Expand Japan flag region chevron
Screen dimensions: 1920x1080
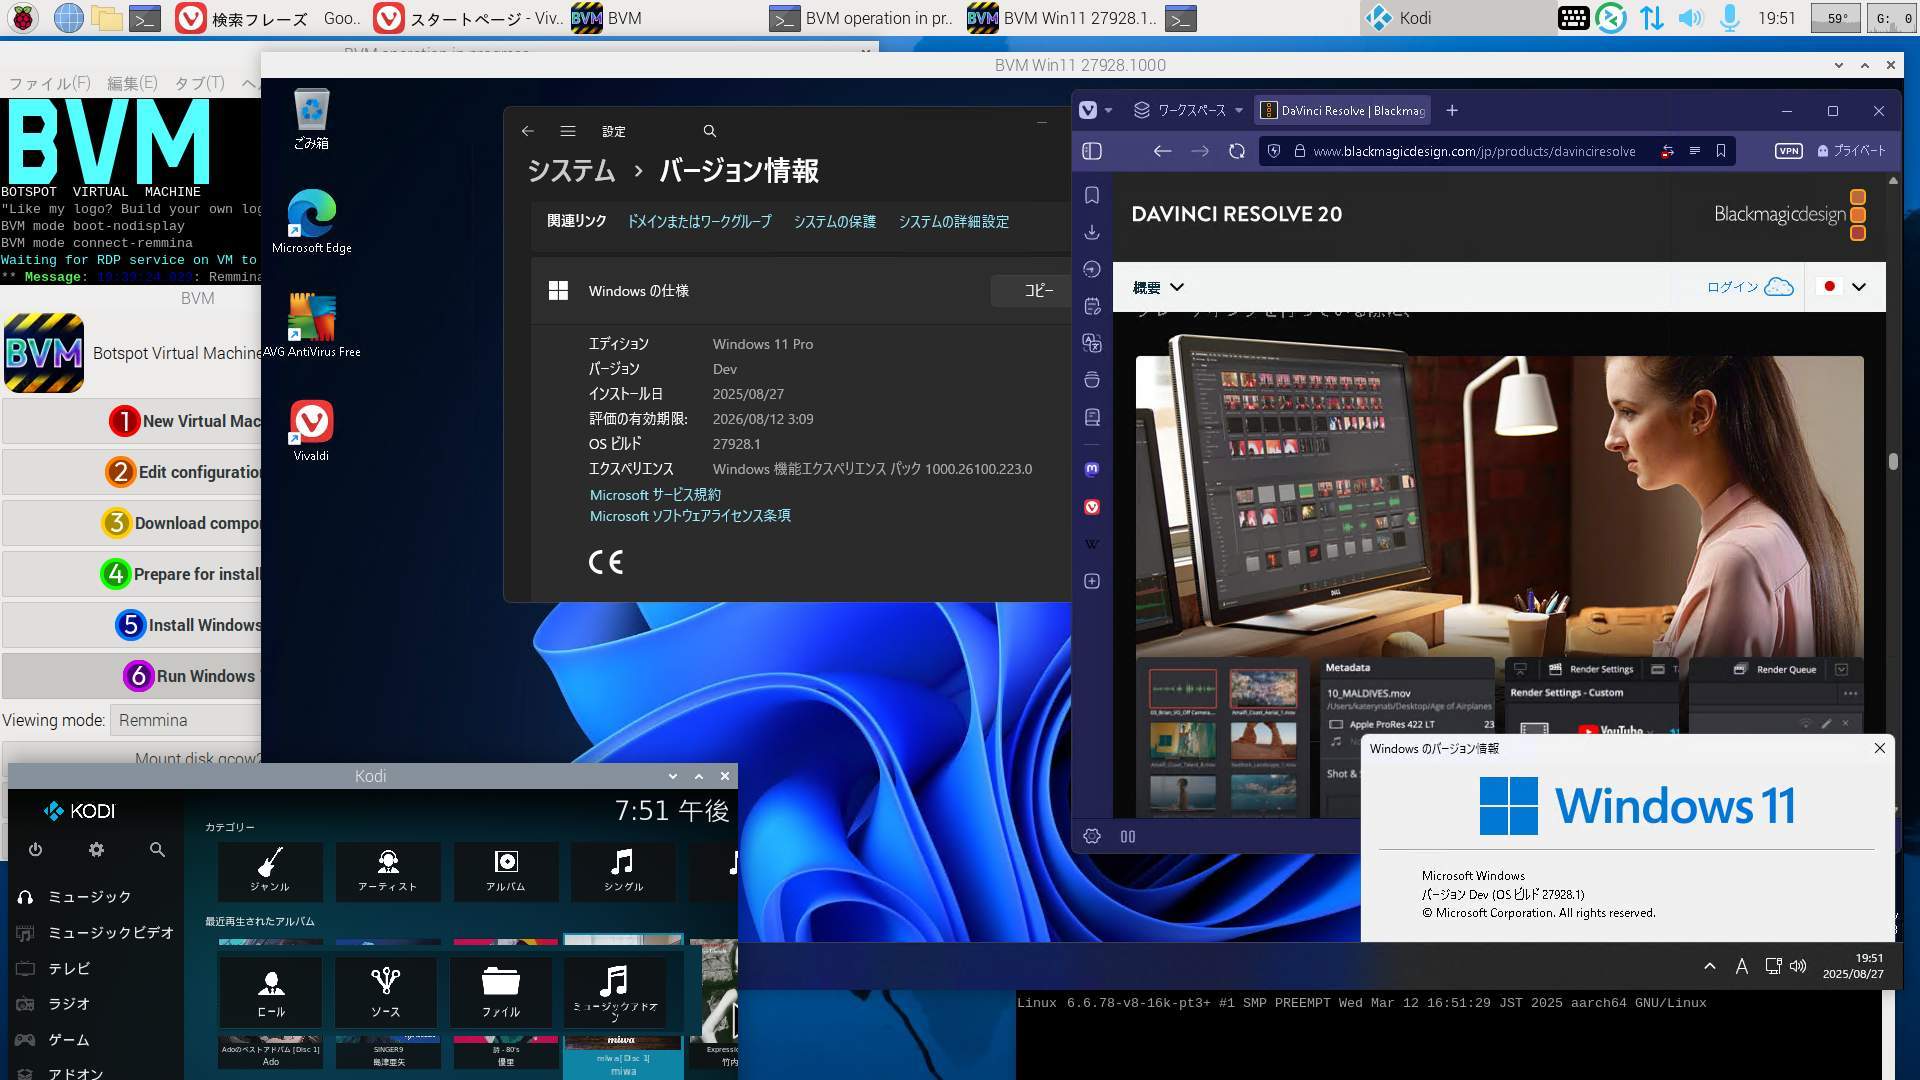point(1858,287)
